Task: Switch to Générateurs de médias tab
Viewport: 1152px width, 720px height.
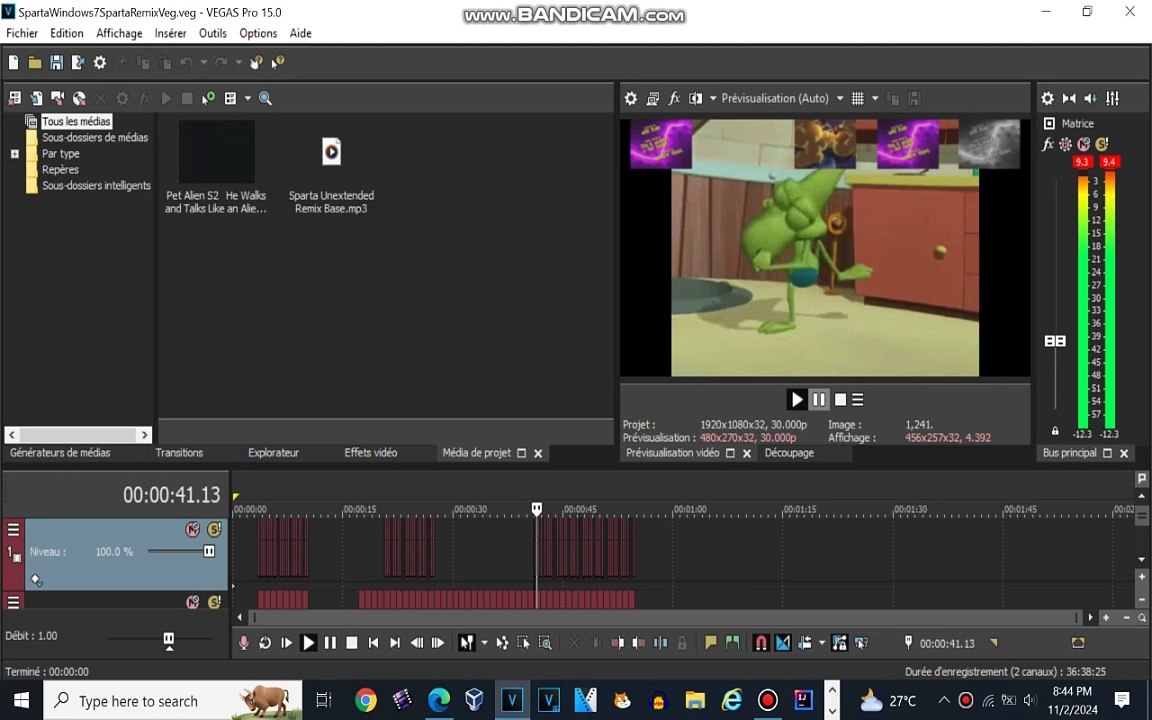Action: pyautogui.click(x=60, y=453)
